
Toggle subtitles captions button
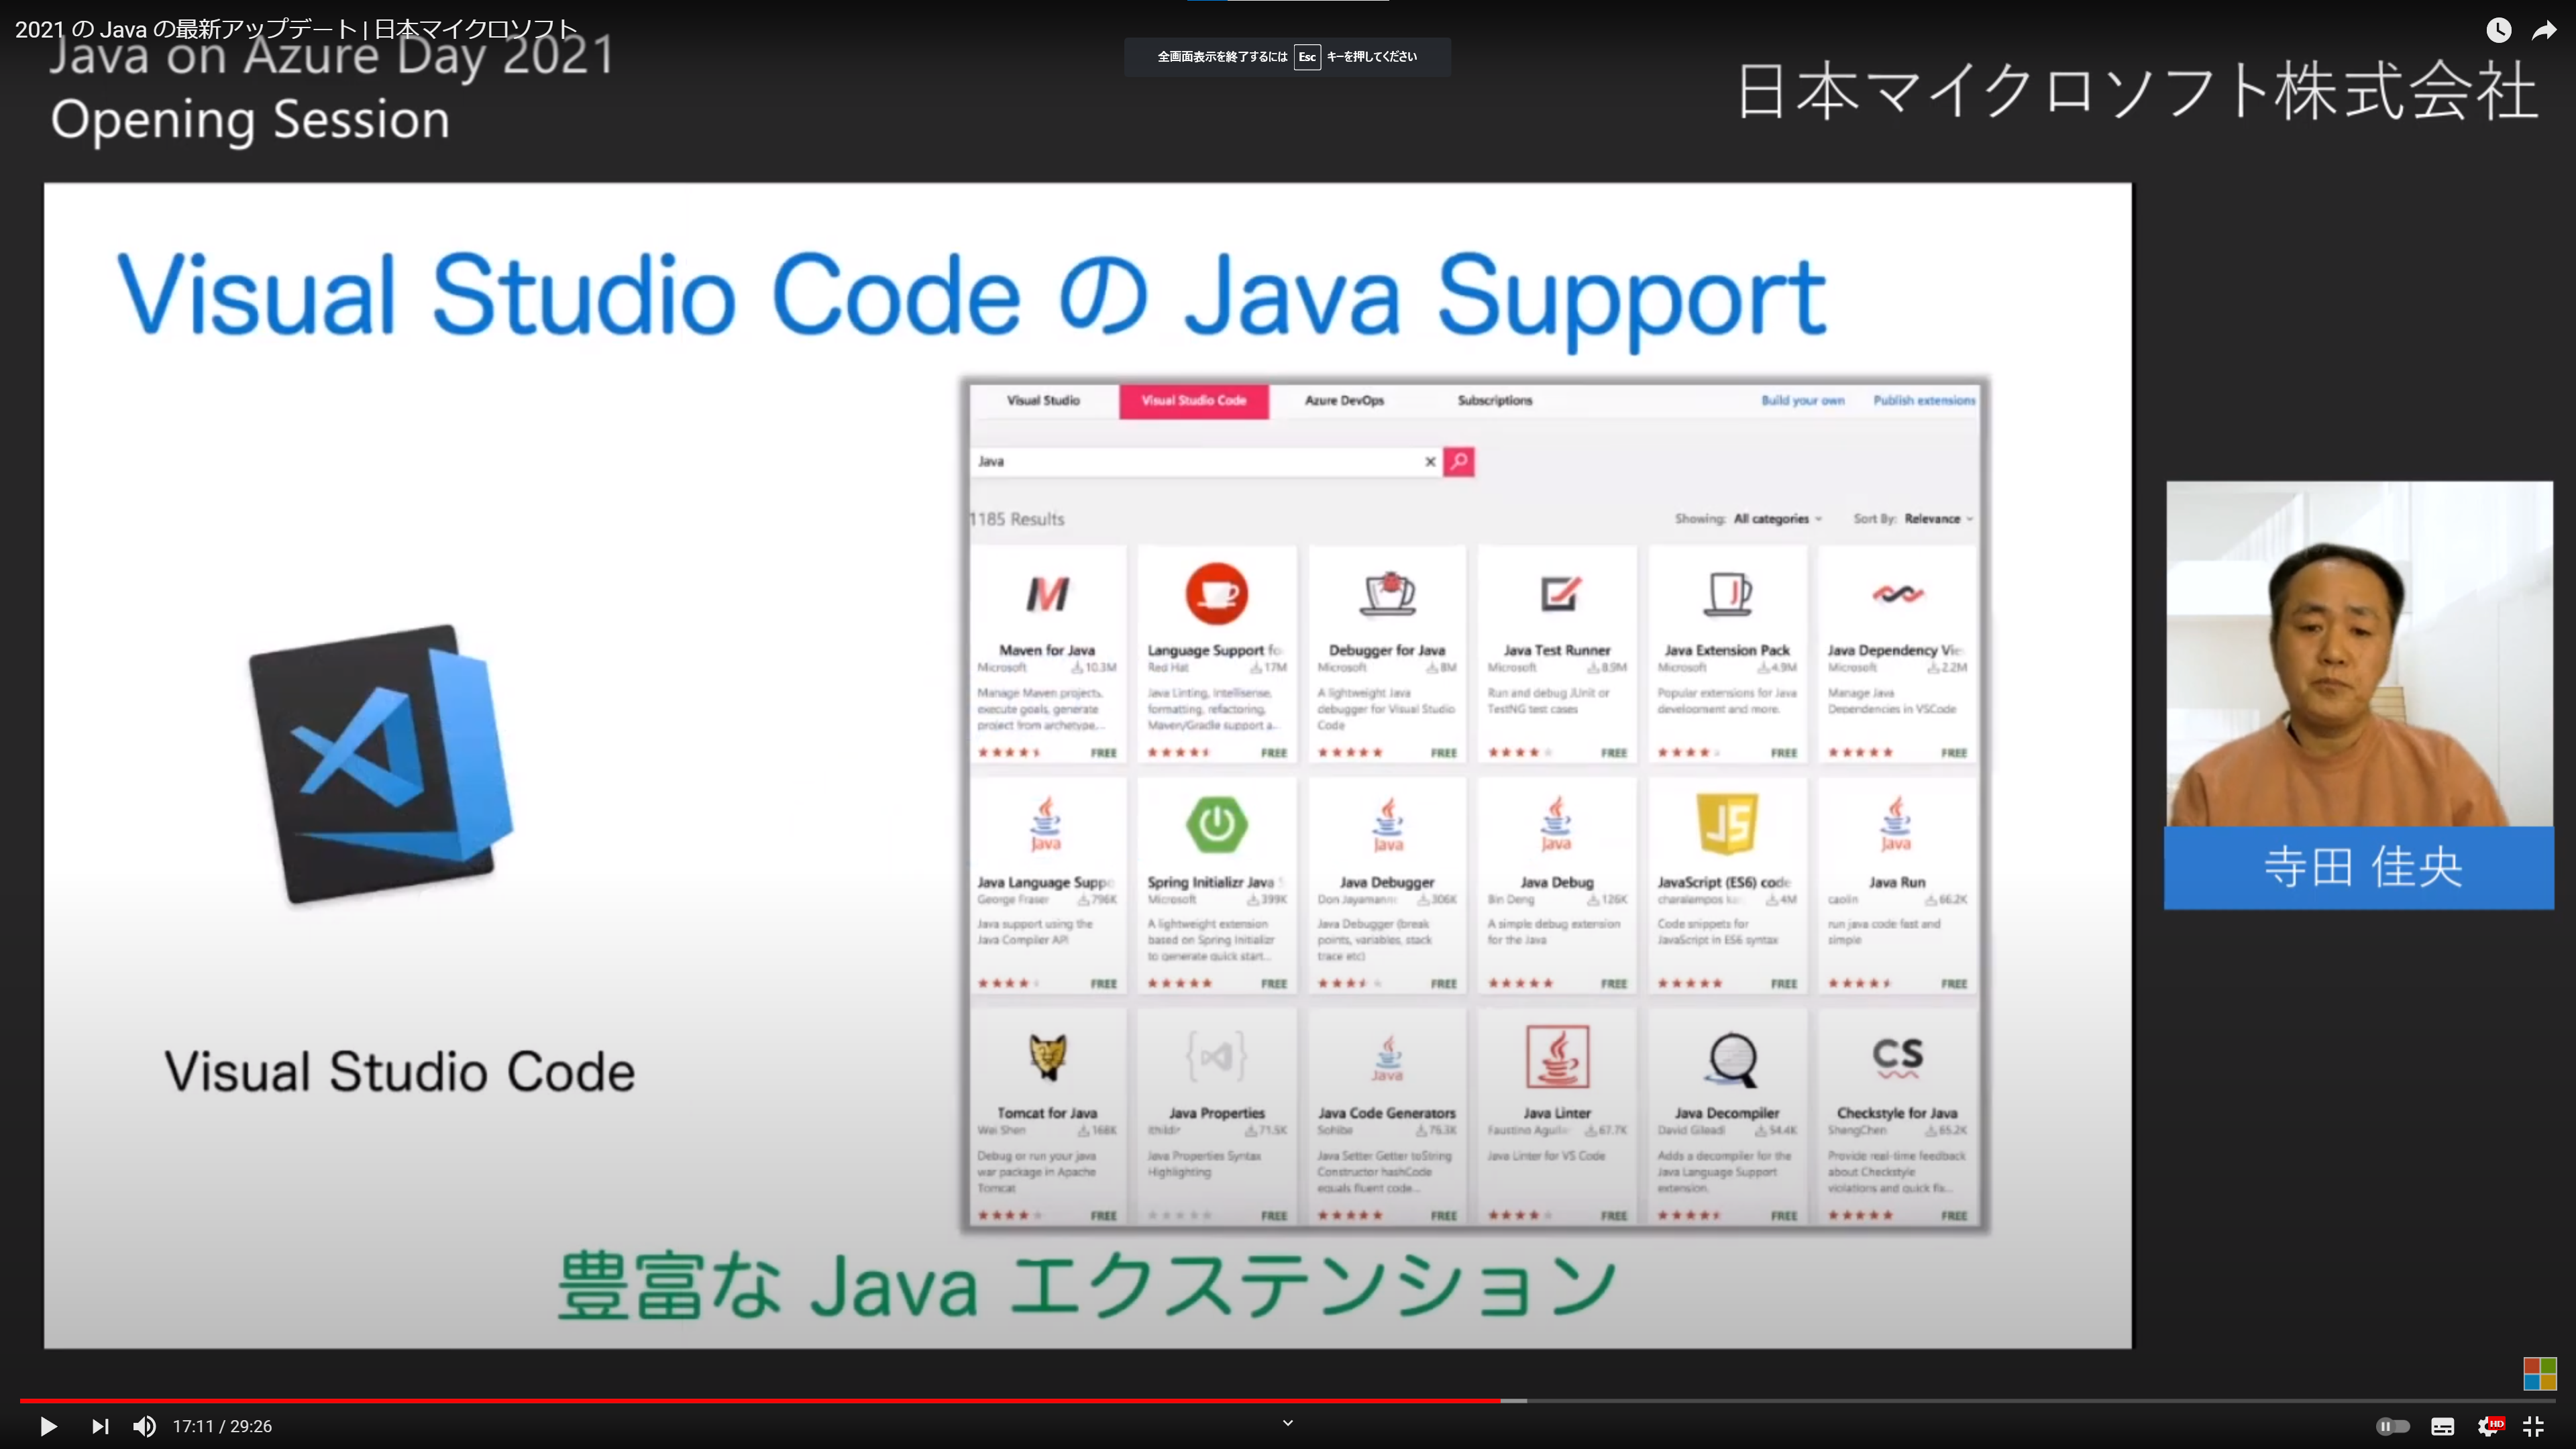click(2443, 1426)
